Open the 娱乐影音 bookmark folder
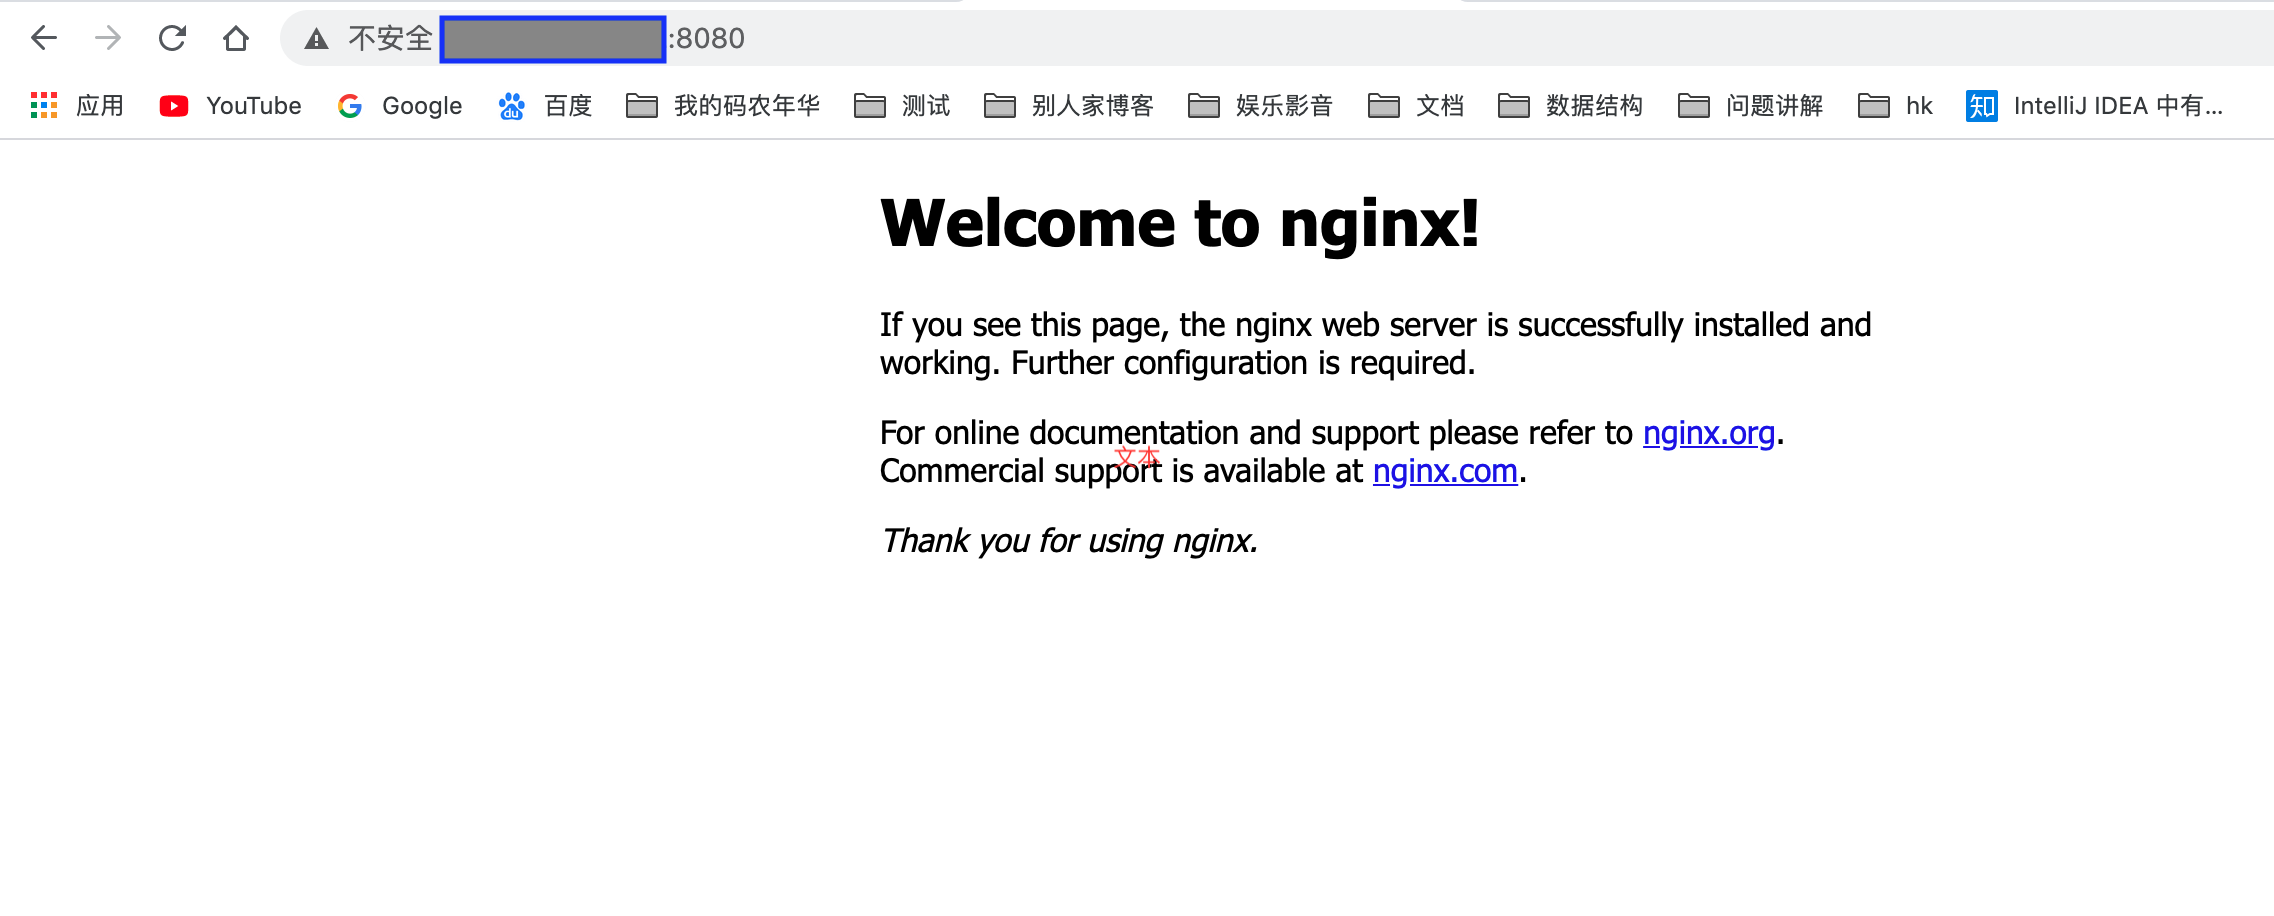Viewport: 2274px width, 916px height. (1260, 105)
